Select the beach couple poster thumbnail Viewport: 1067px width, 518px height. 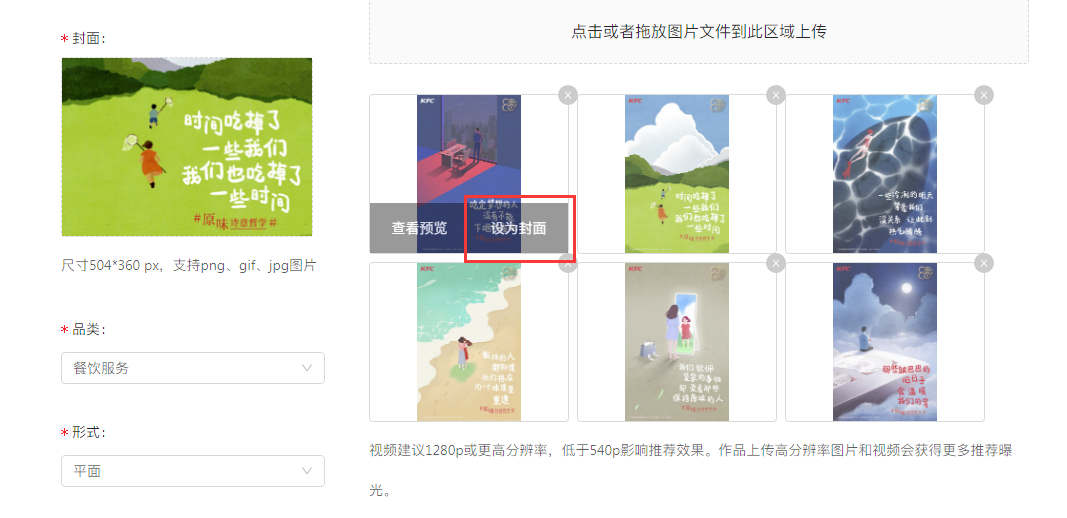coord(469,342)
